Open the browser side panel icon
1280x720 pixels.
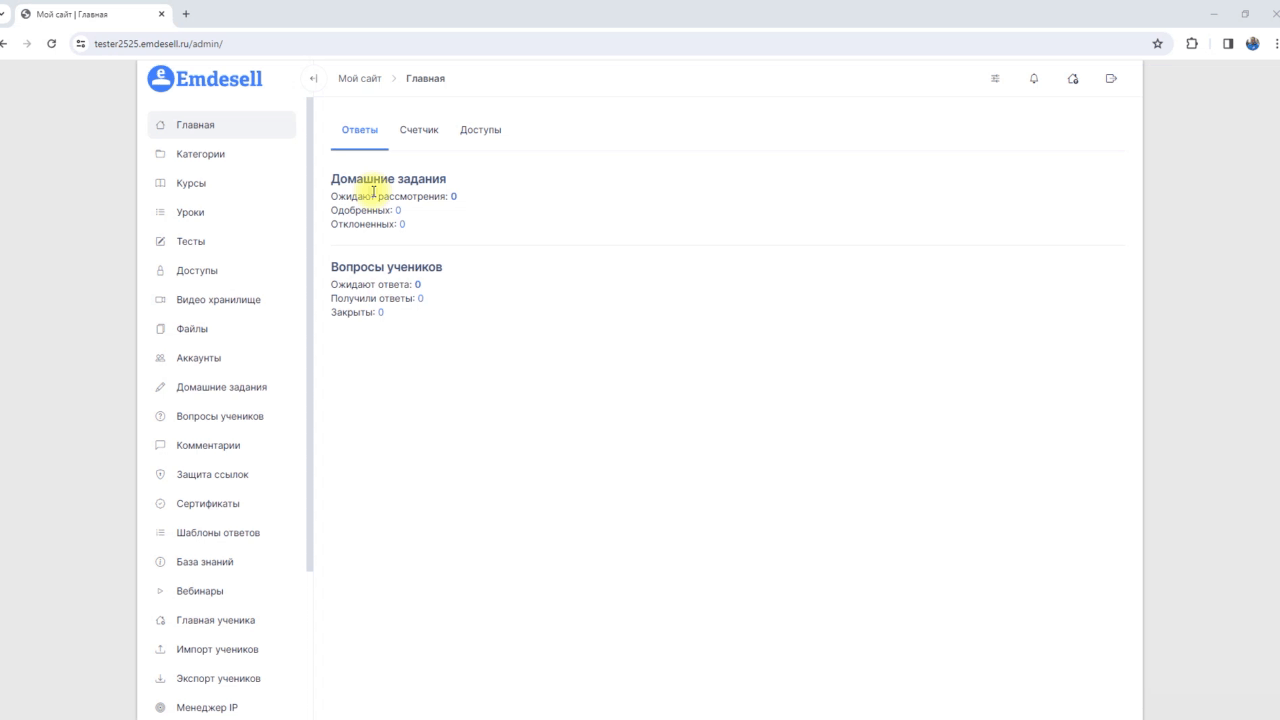click(1228, 44)
